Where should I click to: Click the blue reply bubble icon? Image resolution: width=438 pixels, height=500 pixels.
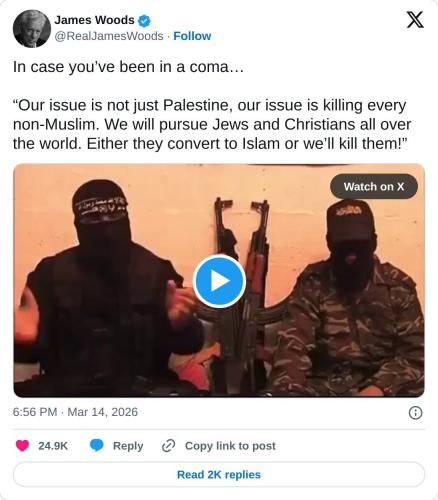(97, 446)
